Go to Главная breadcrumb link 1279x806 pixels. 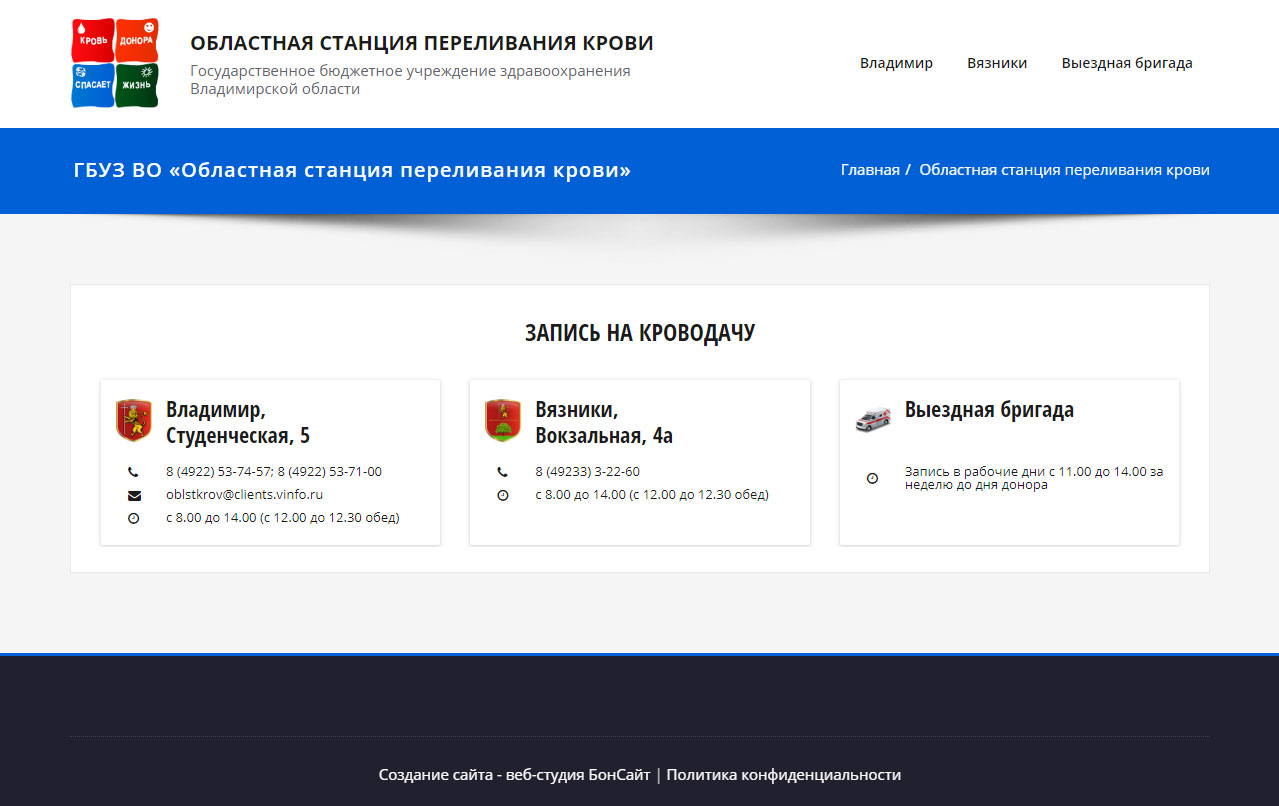tap(870, 170)
